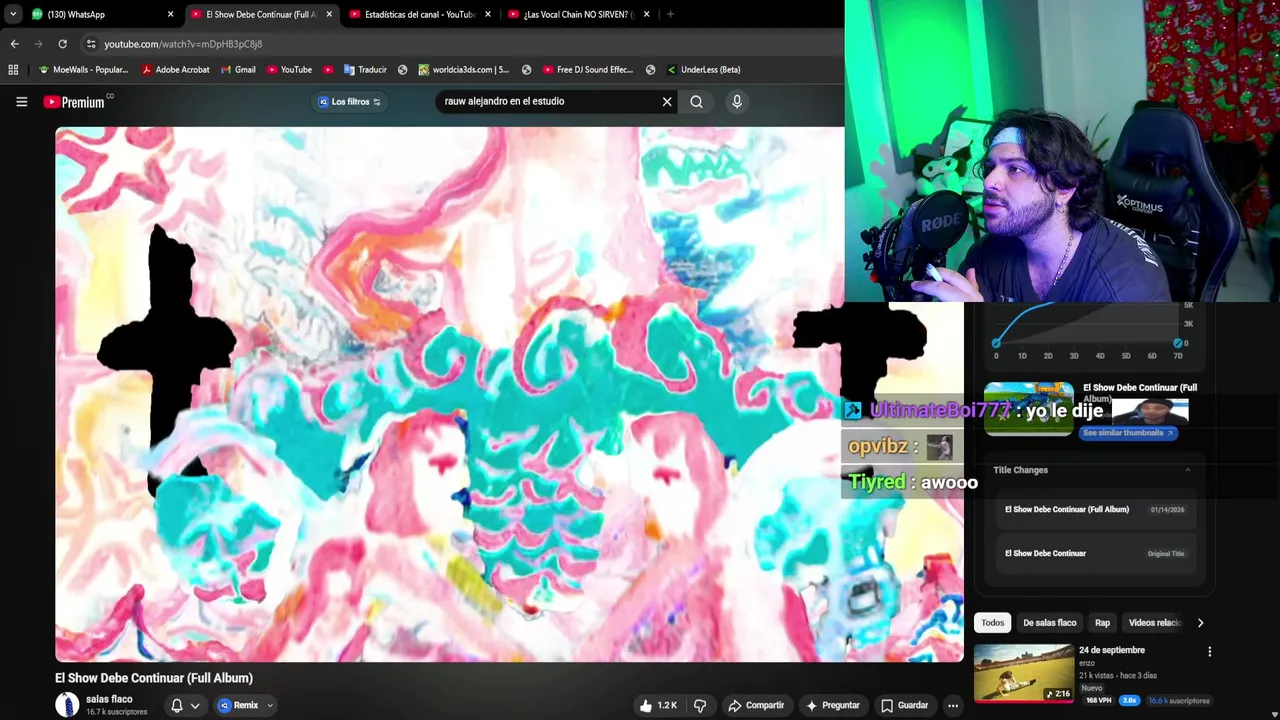Image resolution: width=1280 pixels, height=720 pixels.
Task: Go back in browser history
Action: (14, 44)
